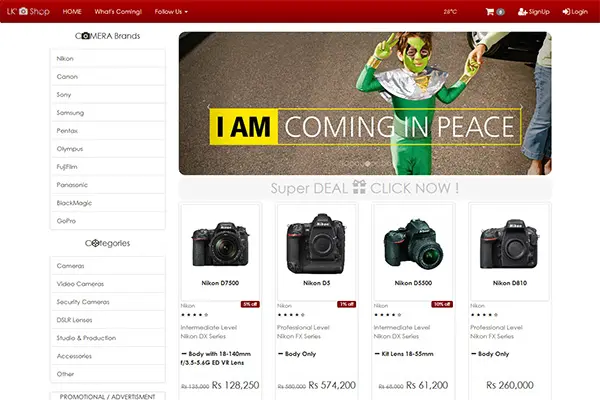Select the Panasonic brand
Image resolution: width=600 pixels, height=400 pixels.
(108, 184)
